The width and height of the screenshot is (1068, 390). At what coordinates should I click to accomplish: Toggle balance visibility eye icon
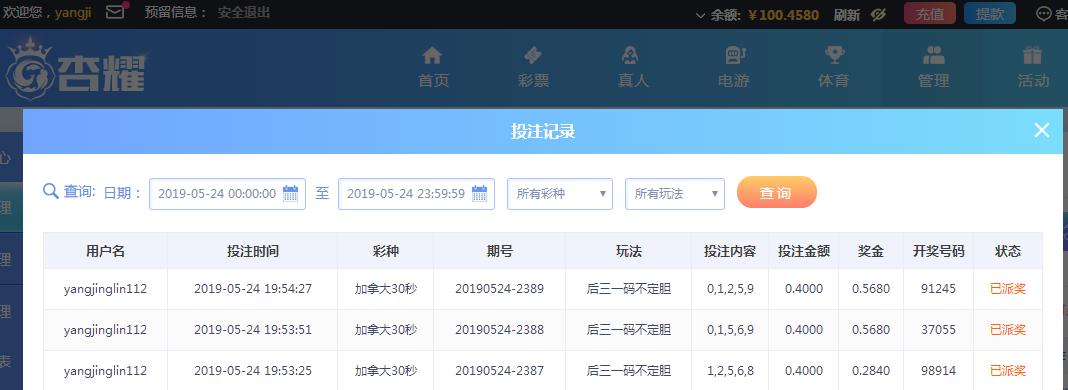[x=879, y=14]
